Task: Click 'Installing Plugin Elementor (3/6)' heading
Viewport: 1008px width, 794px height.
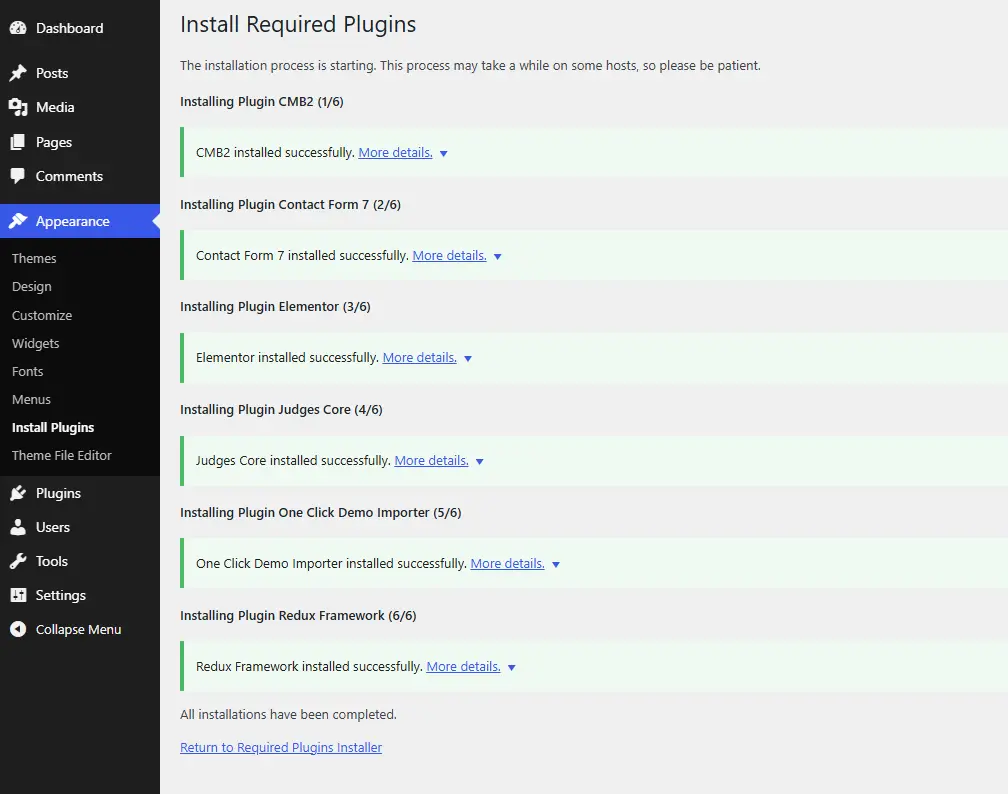Action: tap(275, 307)
